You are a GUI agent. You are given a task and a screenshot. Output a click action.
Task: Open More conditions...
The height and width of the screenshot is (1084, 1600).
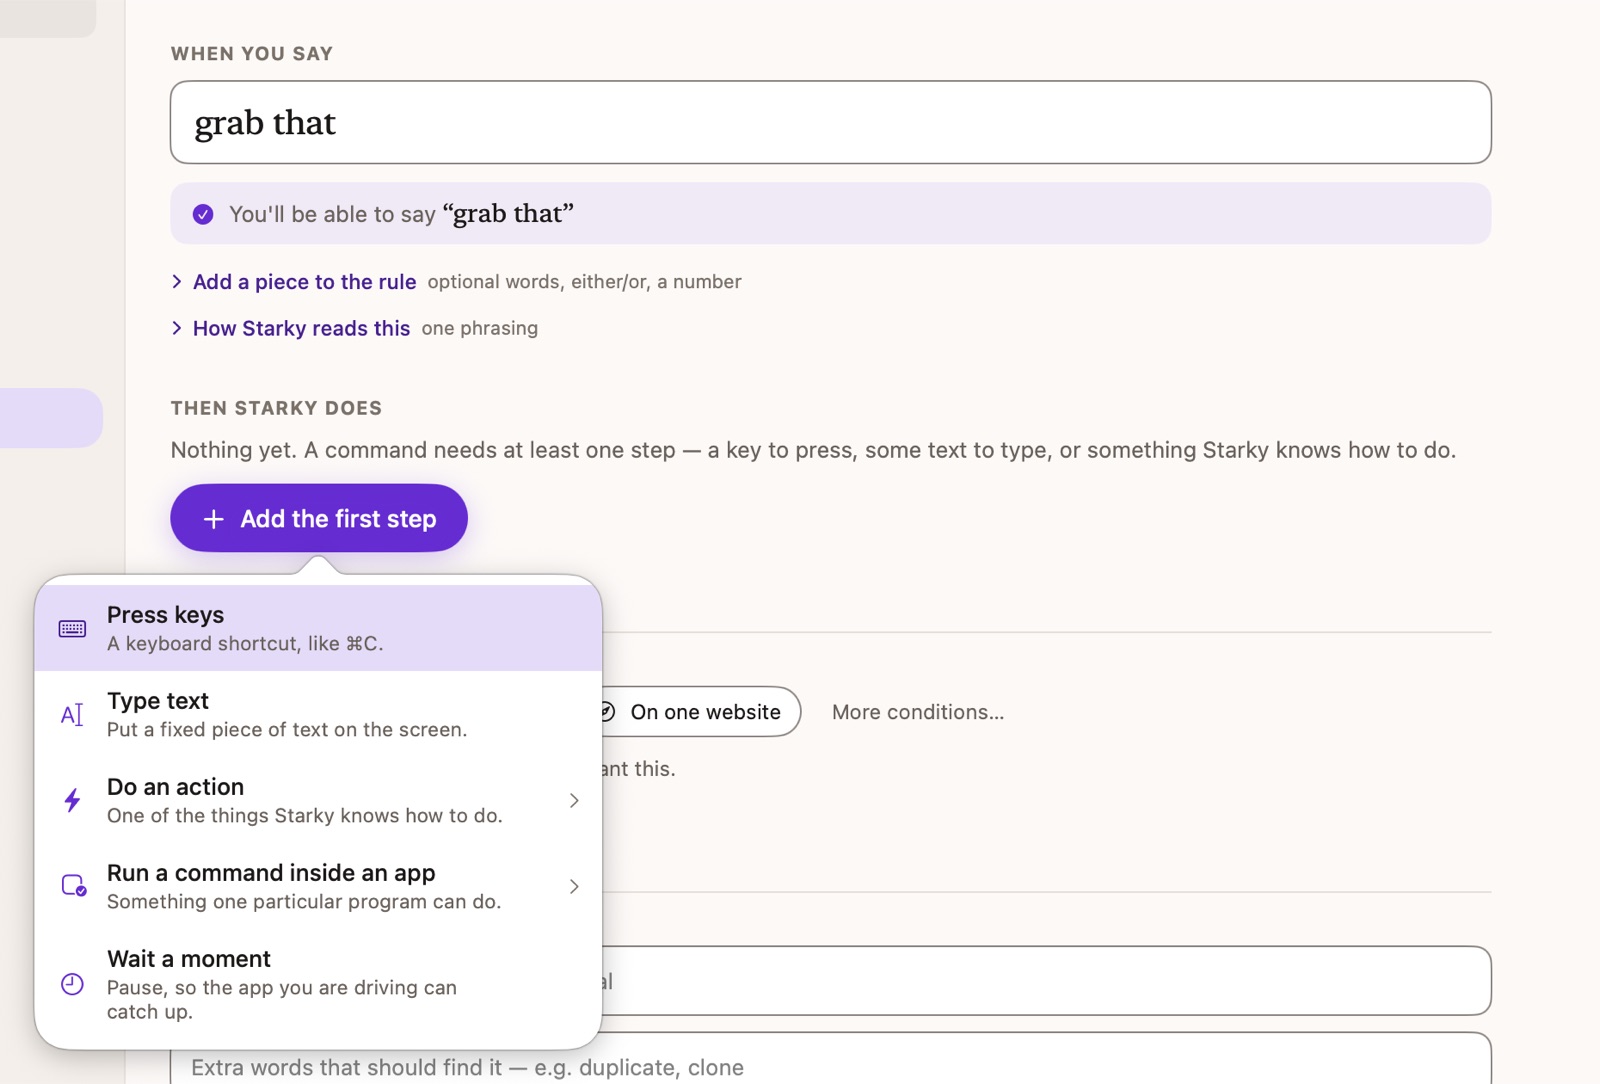(918, 712)
